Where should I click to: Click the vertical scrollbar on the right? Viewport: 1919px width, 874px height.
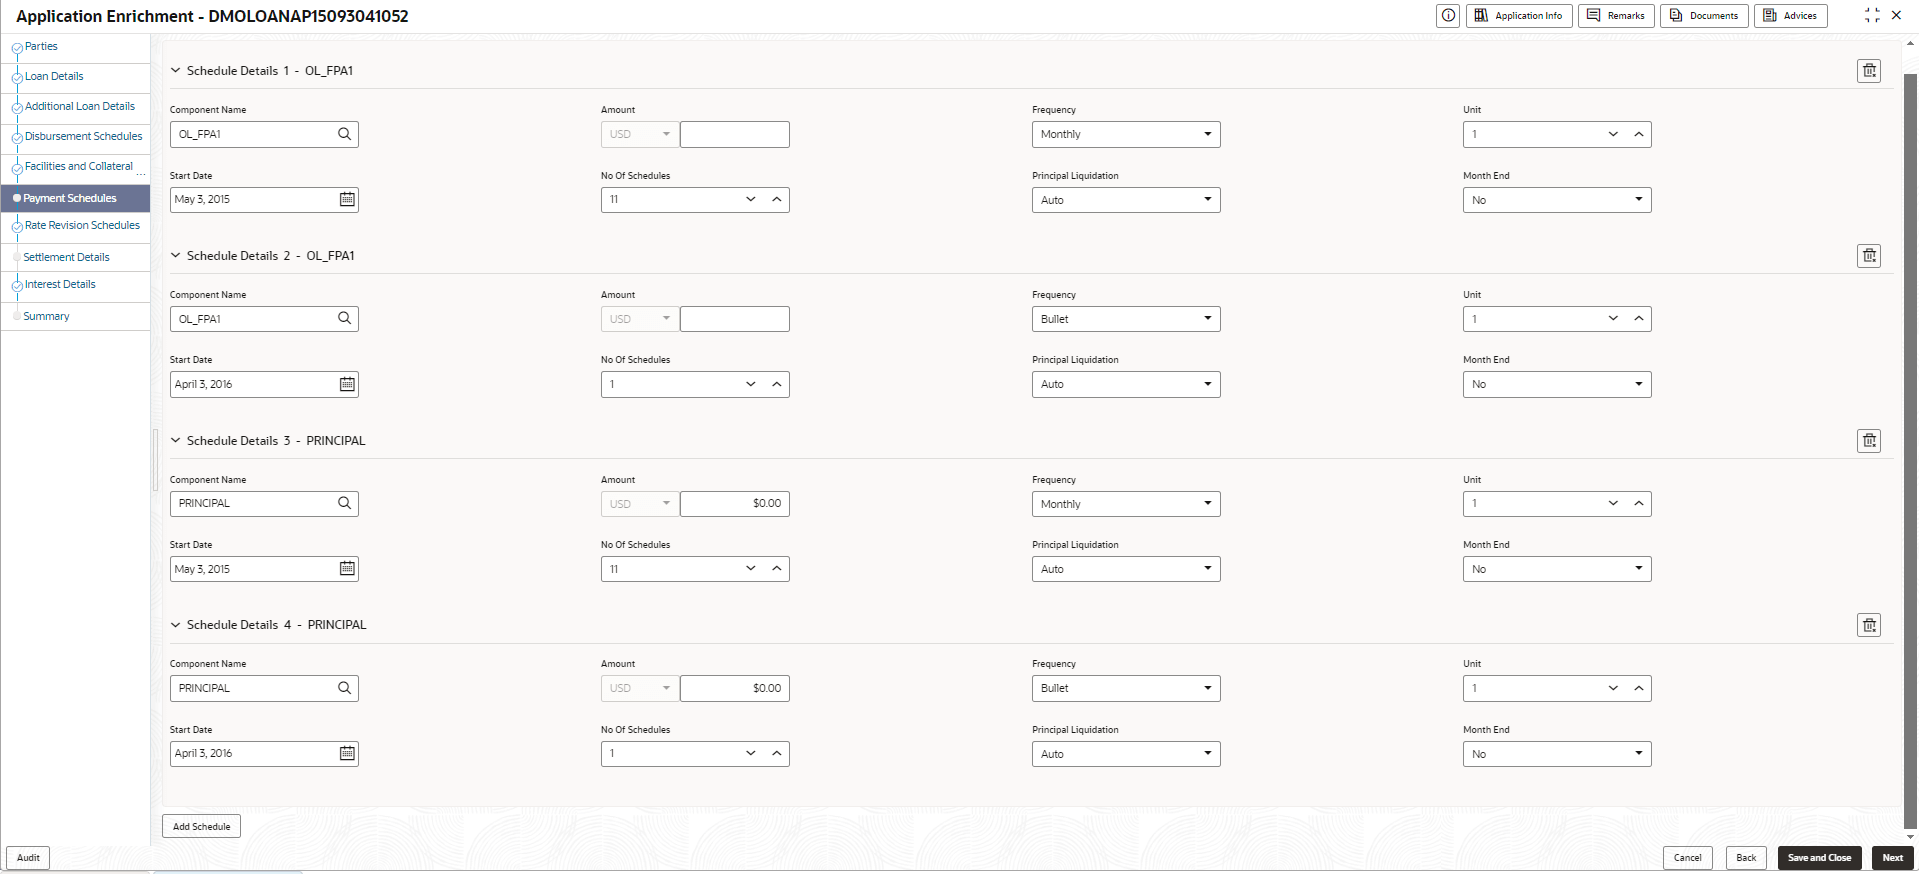[1910, 440]
